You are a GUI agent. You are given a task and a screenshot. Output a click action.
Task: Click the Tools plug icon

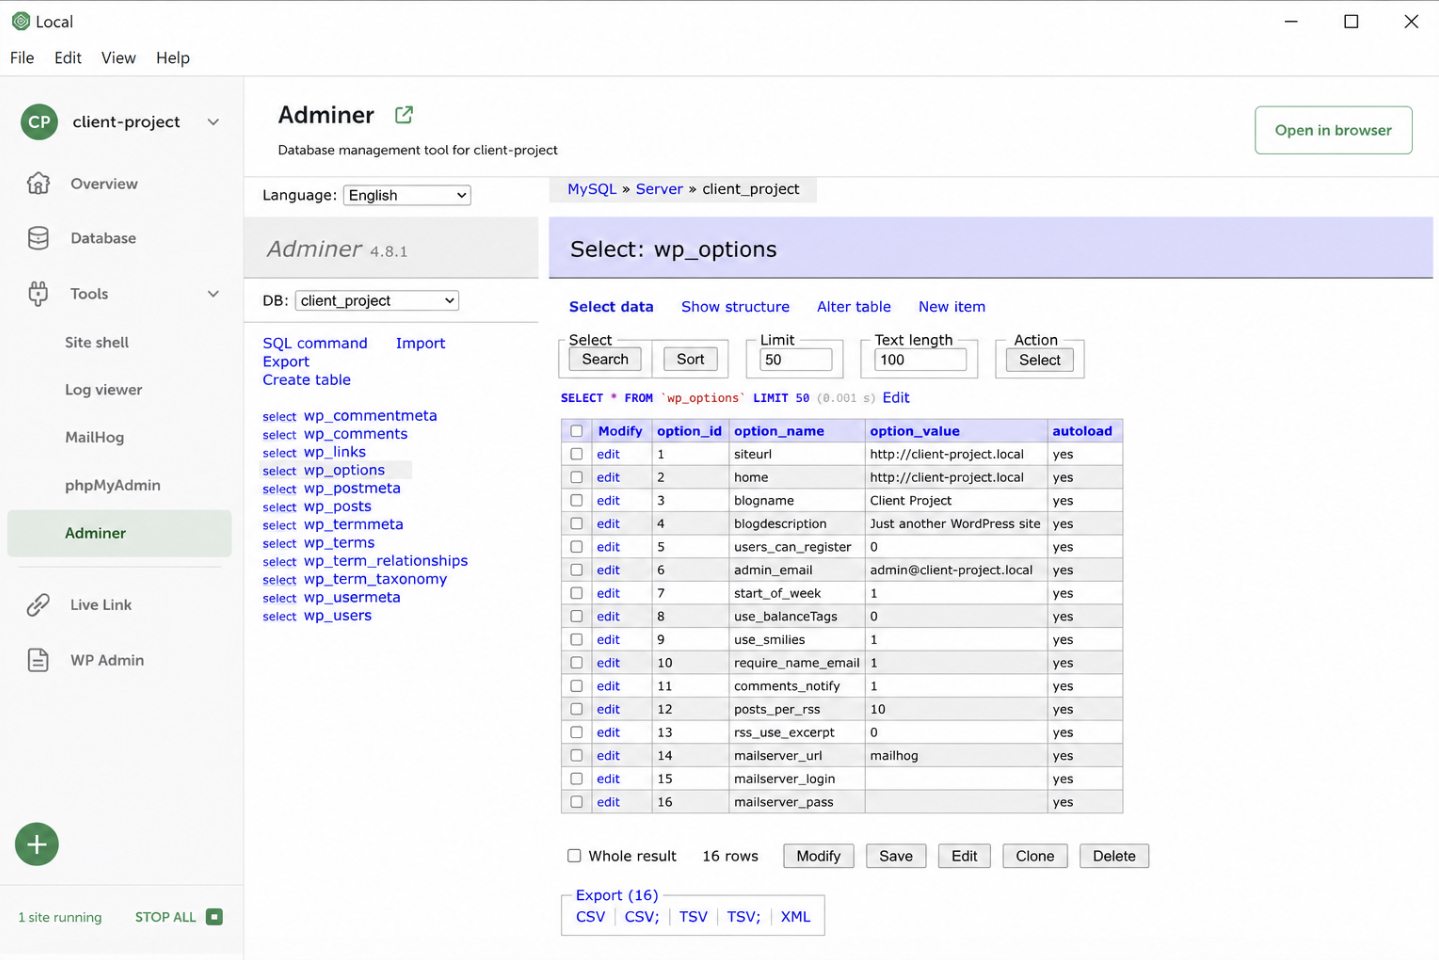tap(38, 294)
